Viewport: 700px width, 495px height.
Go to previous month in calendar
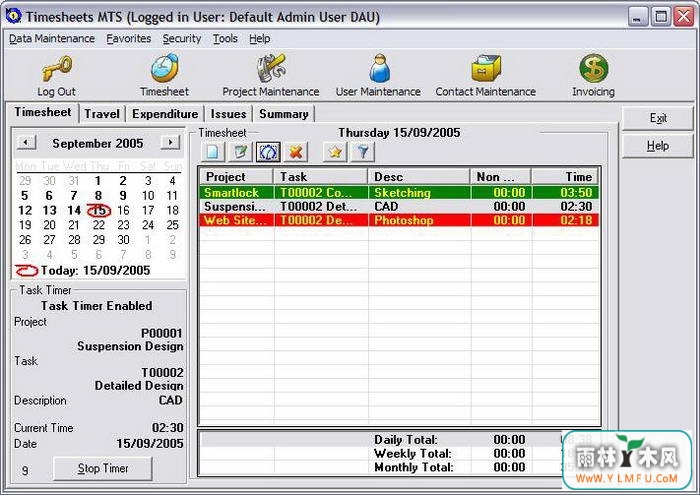[x=26, y=142]
